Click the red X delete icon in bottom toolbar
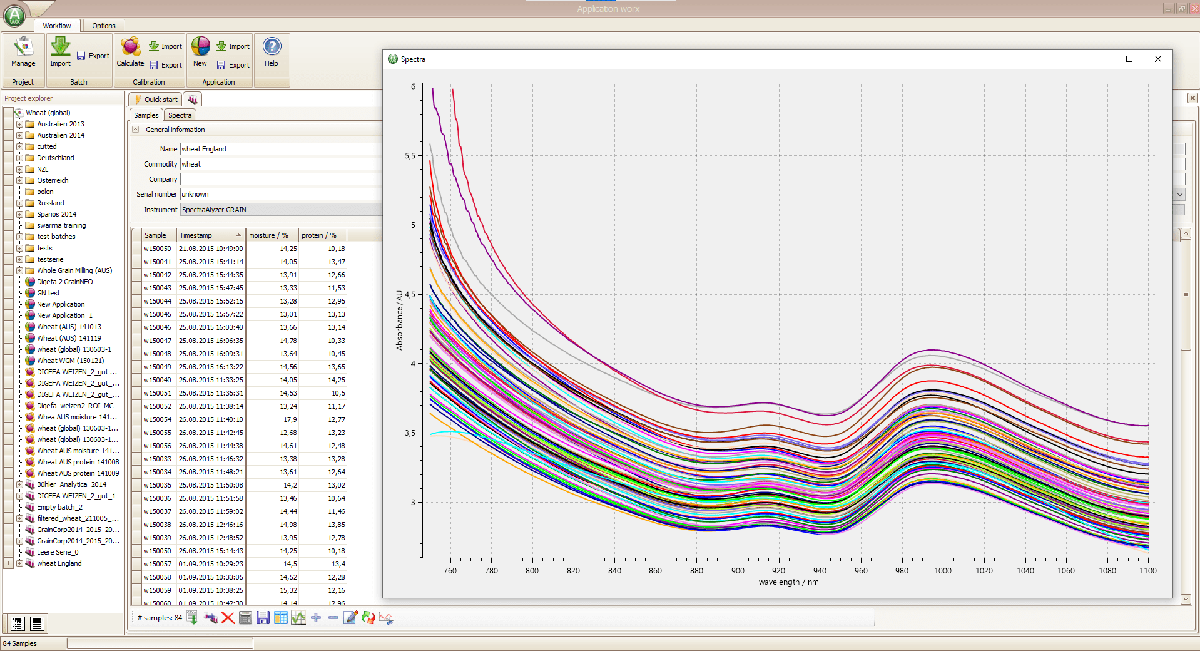This screenshot has width=1200, height=651. [x=228, y=618]
